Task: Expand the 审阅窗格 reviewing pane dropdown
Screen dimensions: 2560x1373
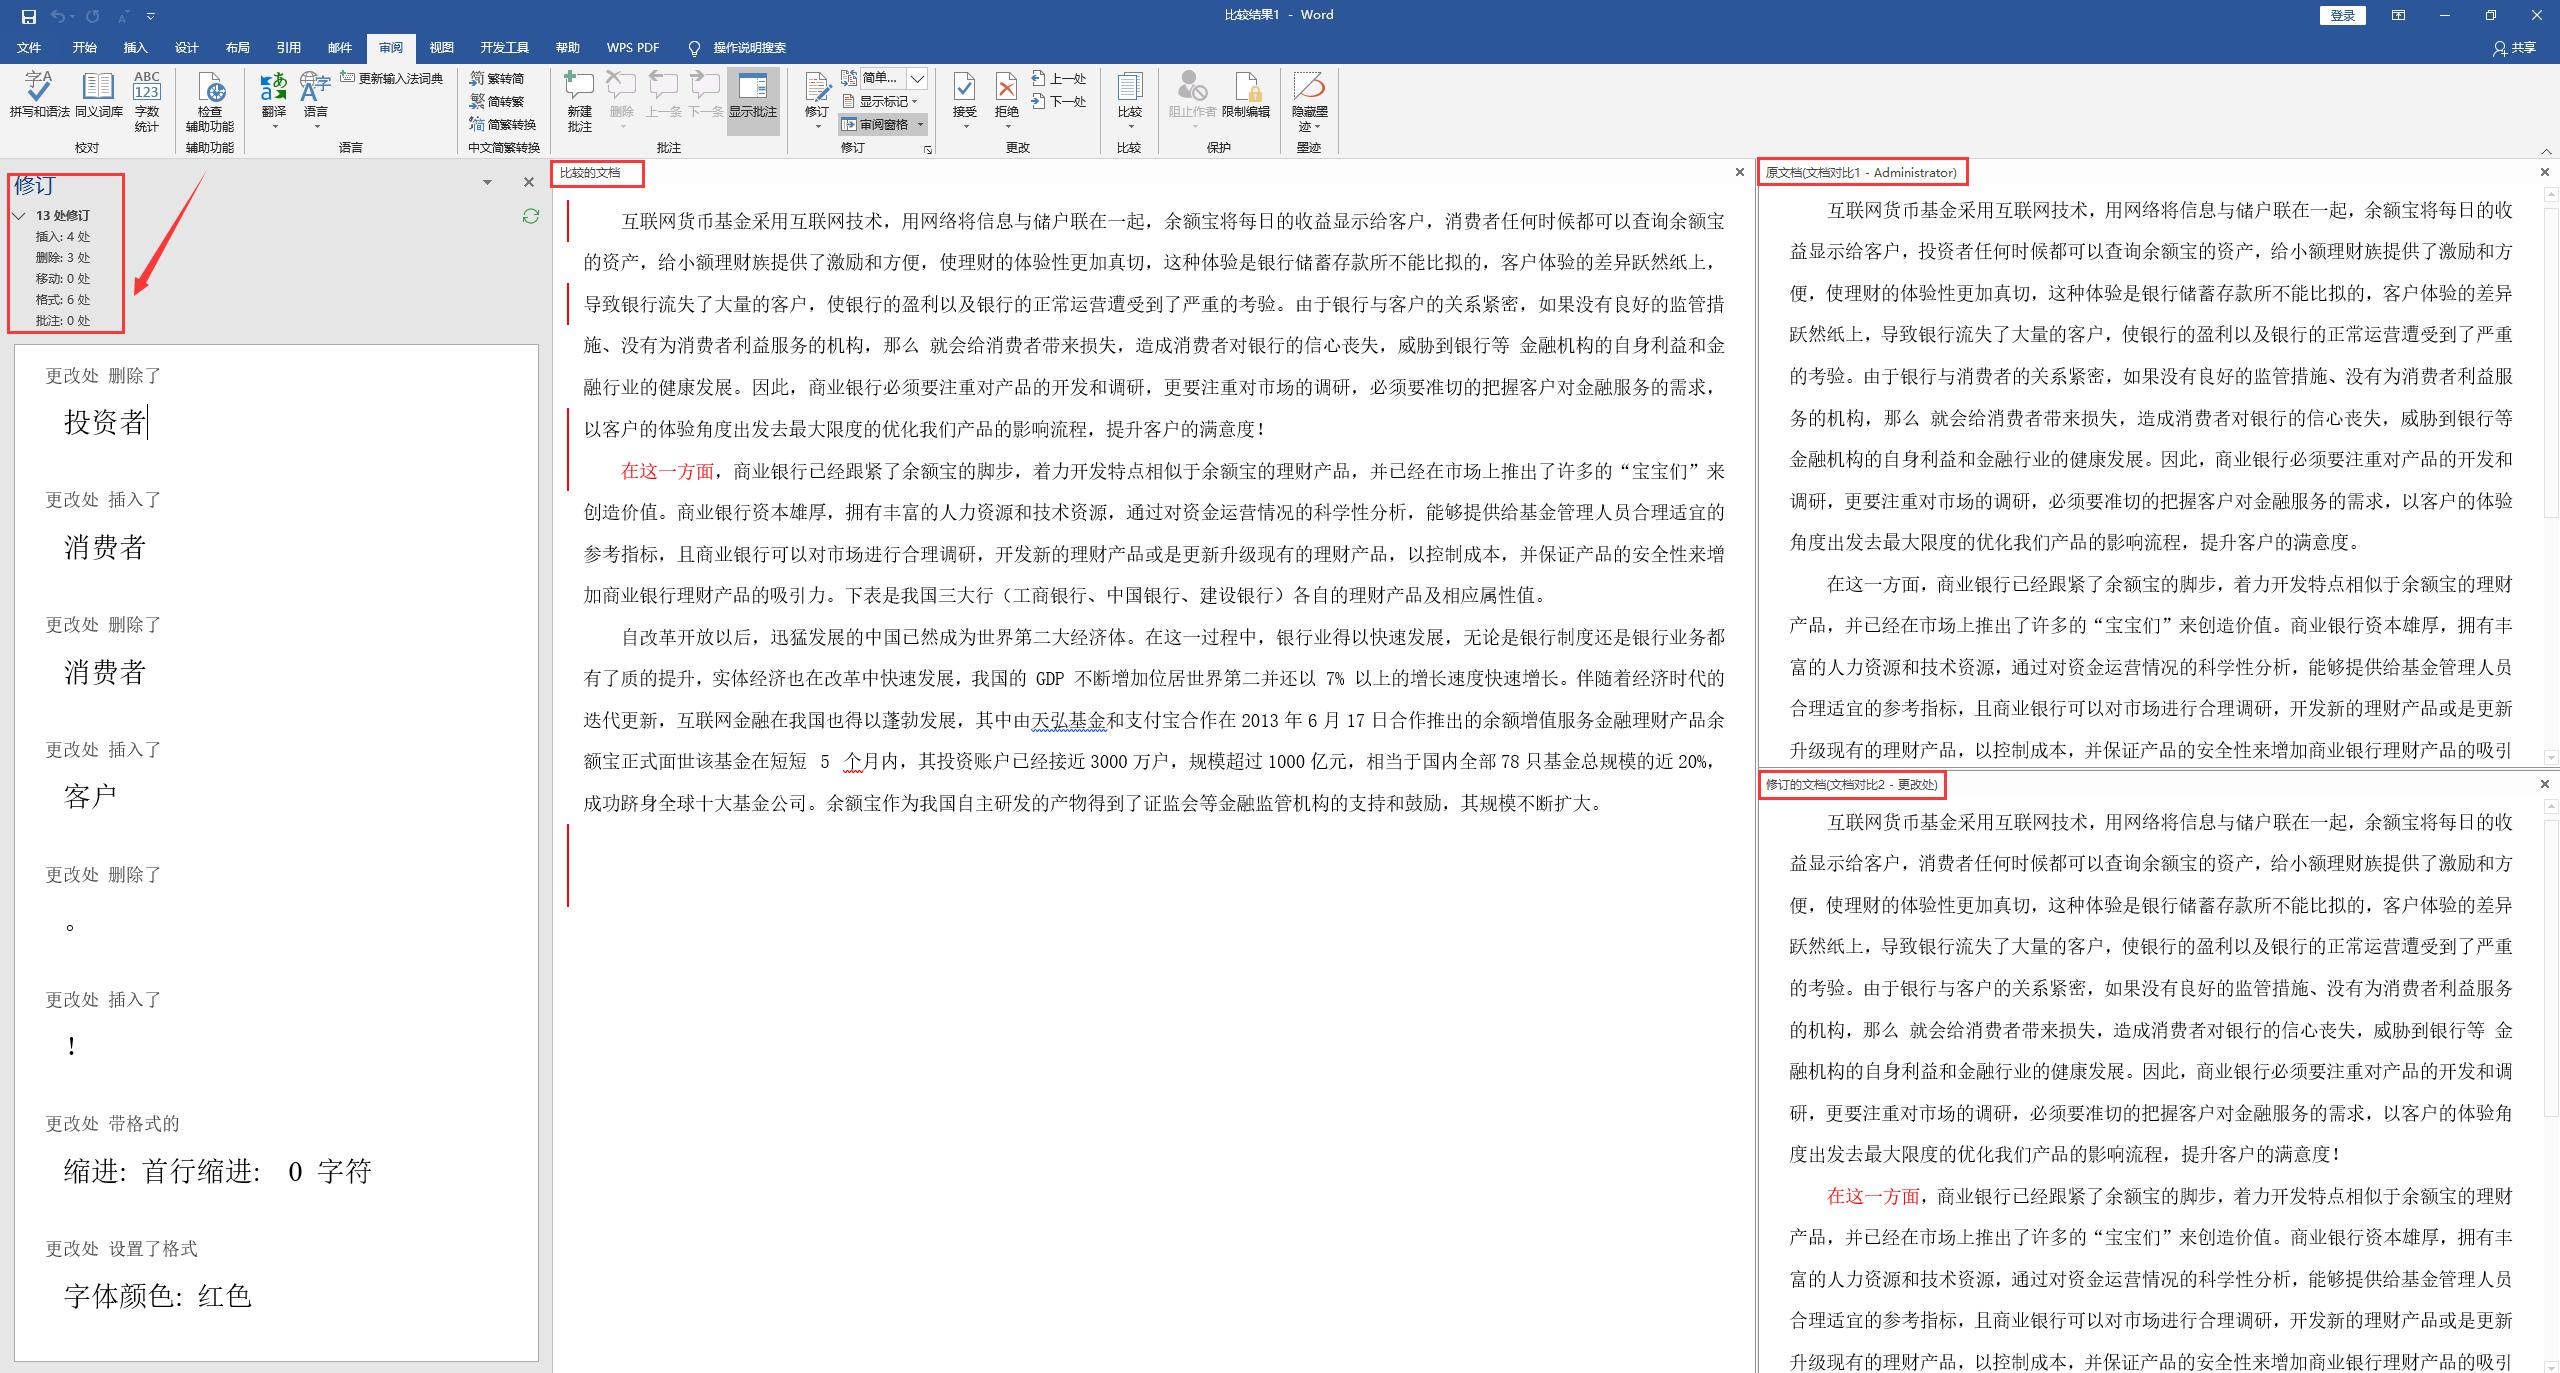Action: [921, 124]
